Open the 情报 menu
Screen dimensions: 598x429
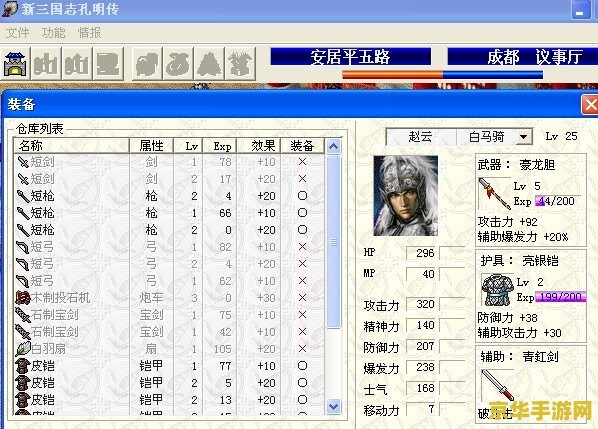90,33
